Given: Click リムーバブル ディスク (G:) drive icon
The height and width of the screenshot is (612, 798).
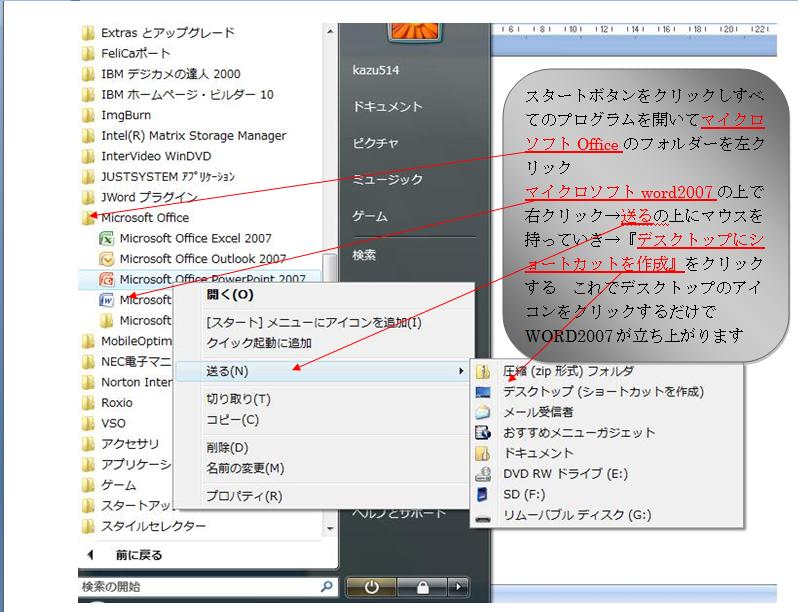Looking at the screenshot, I should (482, 517).
